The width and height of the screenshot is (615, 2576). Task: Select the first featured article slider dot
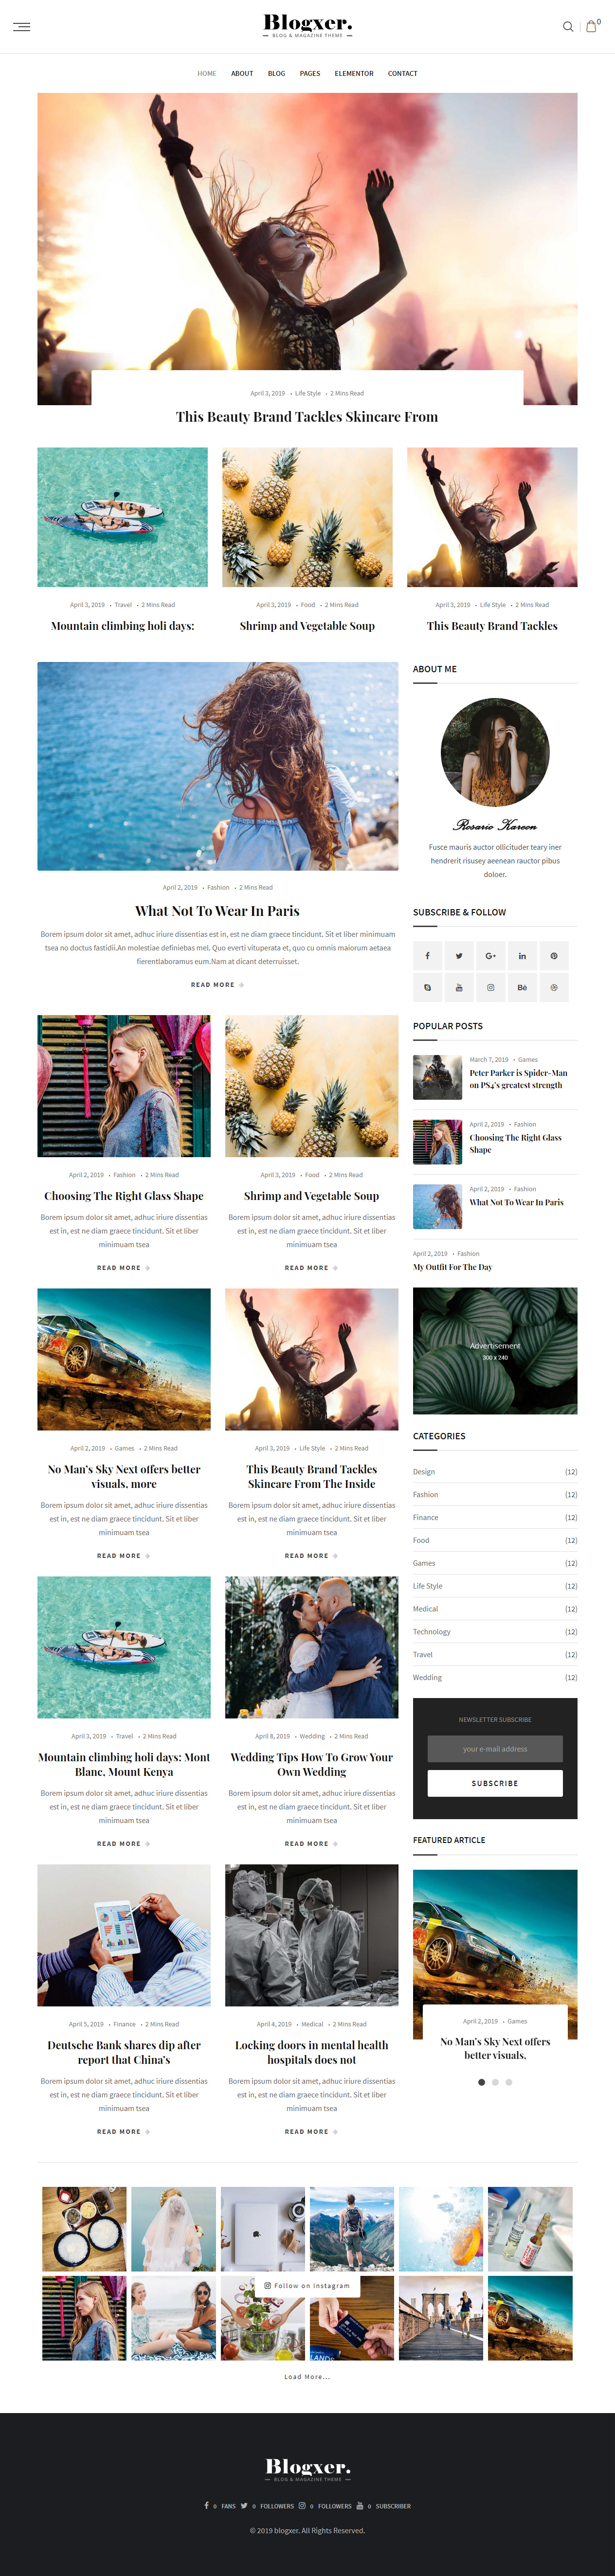[482, 2082]
